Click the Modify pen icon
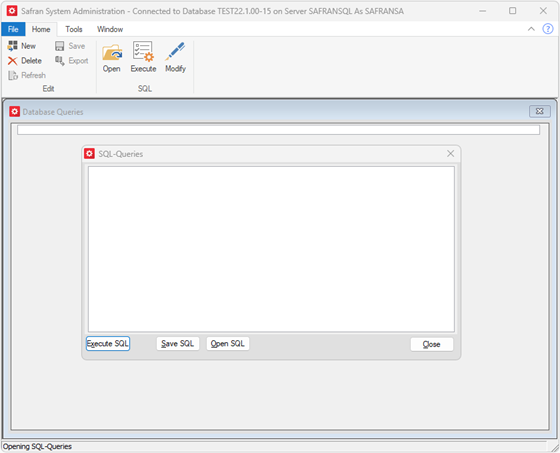Image resolution: width=560 pixels, height=453 pixels. click(175, 51)
